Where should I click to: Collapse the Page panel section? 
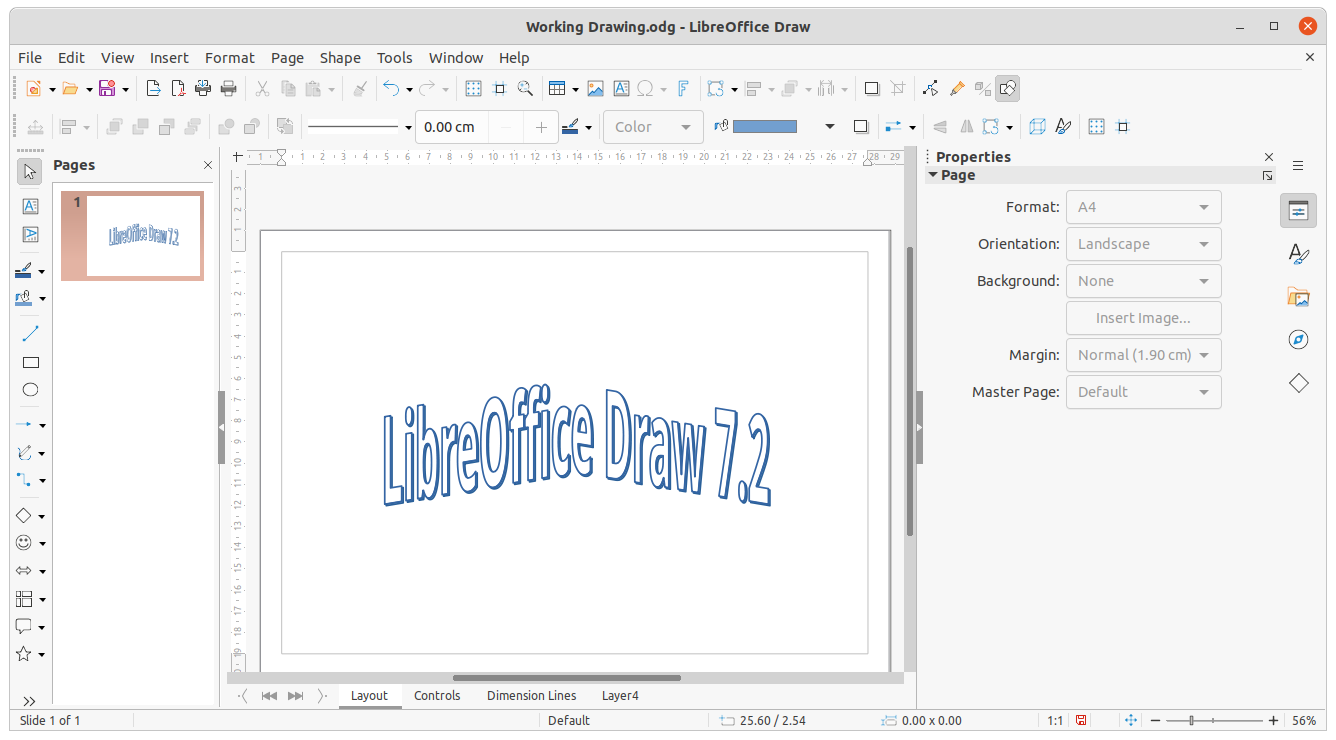click(x=932, y=175)
